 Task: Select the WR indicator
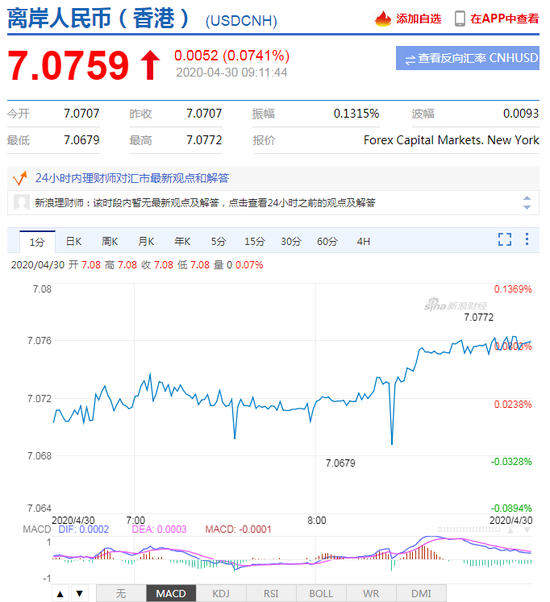point(371,594)
